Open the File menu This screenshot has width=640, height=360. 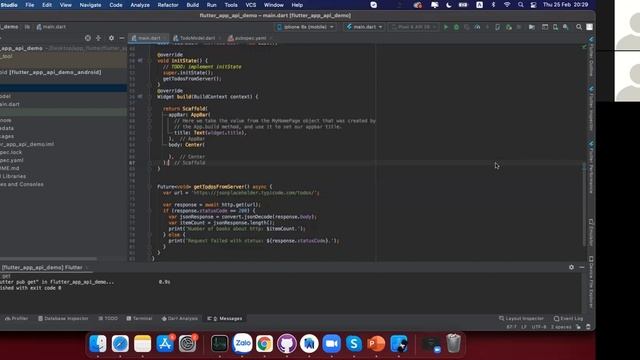pos(30,5)
